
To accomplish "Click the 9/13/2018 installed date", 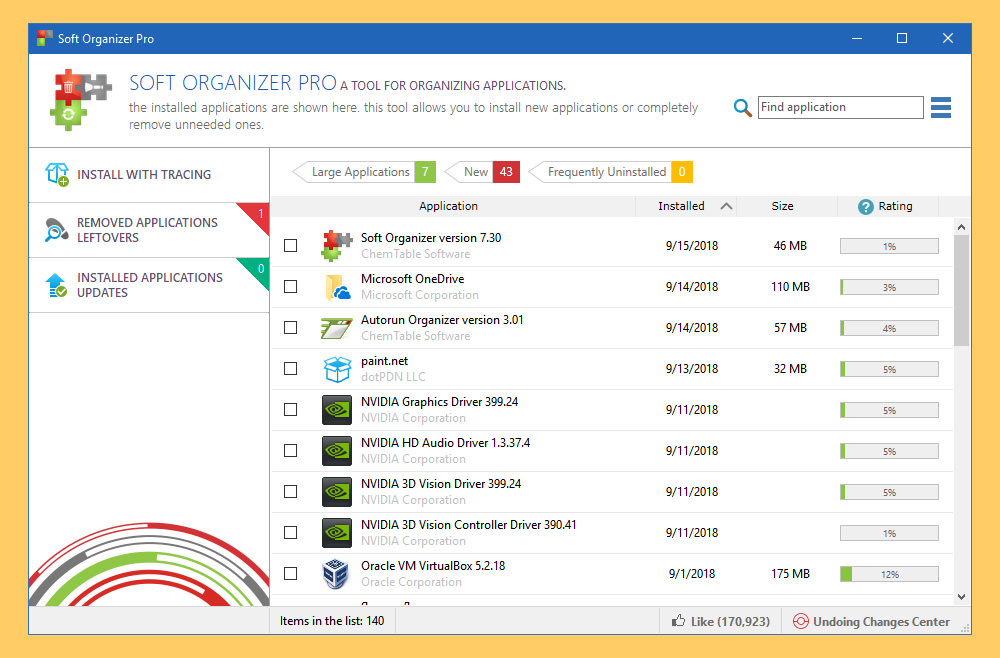I will (x=692, y=369).
